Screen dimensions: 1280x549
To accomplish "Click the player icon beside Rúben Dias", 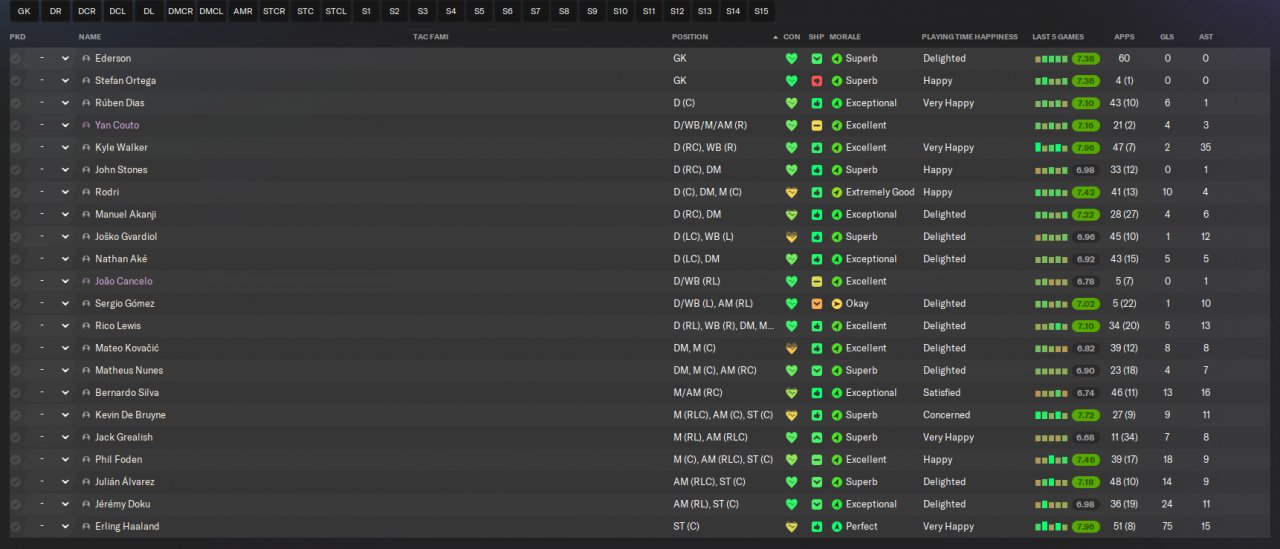I will [x=86, y=103].
